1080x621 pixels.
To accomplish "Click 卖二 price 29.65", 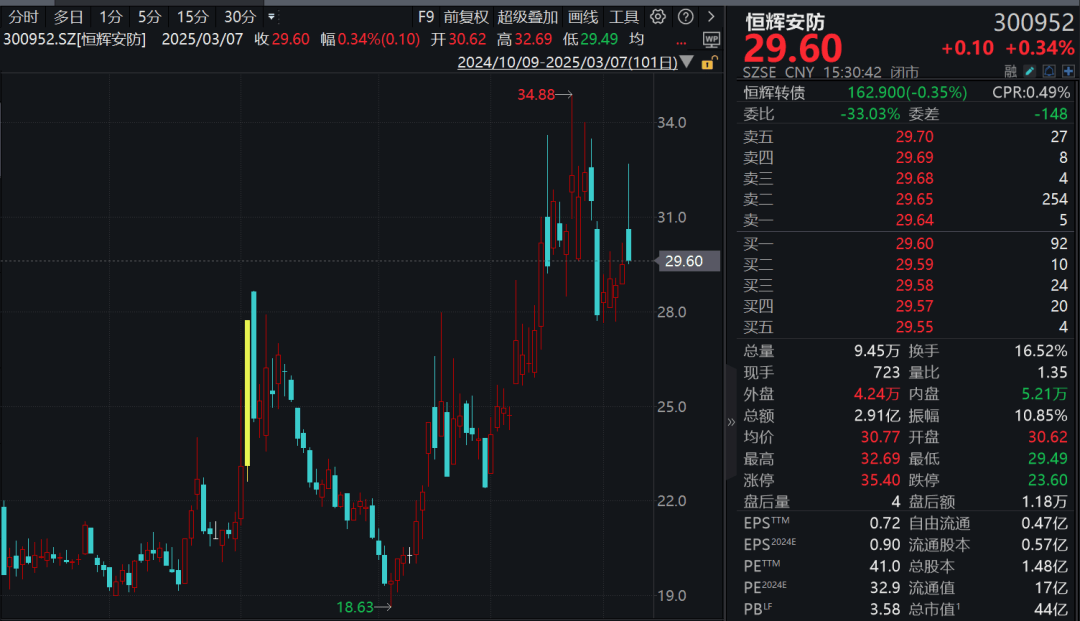I will [914, 199].
